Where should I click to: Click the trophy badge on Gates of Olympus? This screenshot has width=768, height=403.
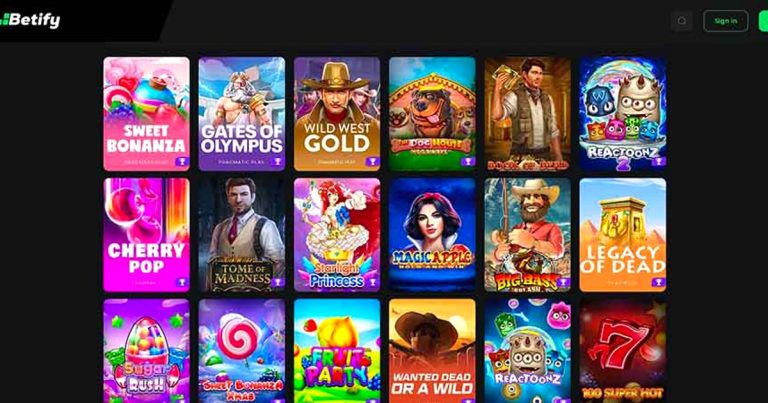point(277,161)
